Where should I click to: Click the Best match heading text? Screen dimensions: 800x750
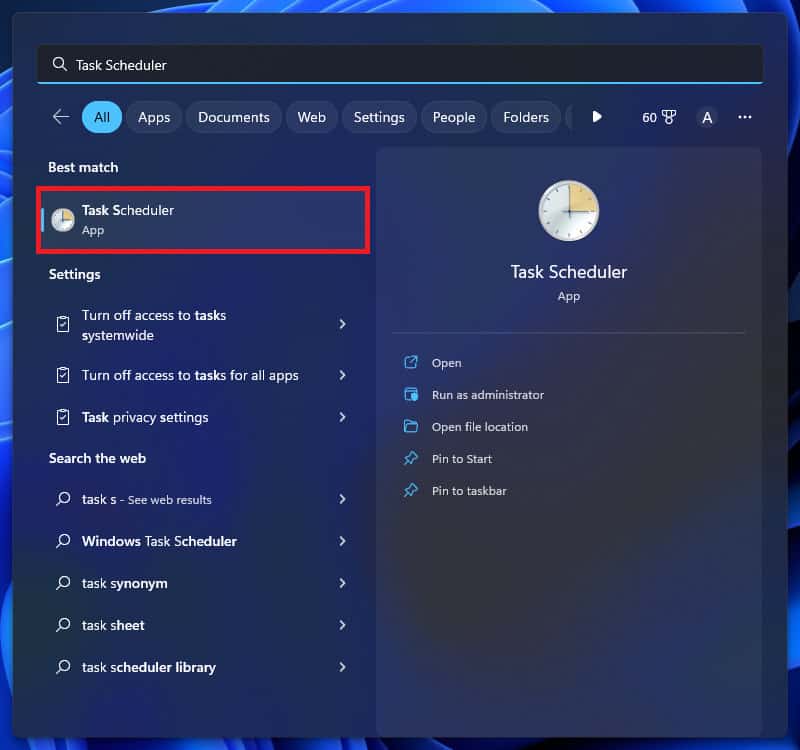pos(83,167)
